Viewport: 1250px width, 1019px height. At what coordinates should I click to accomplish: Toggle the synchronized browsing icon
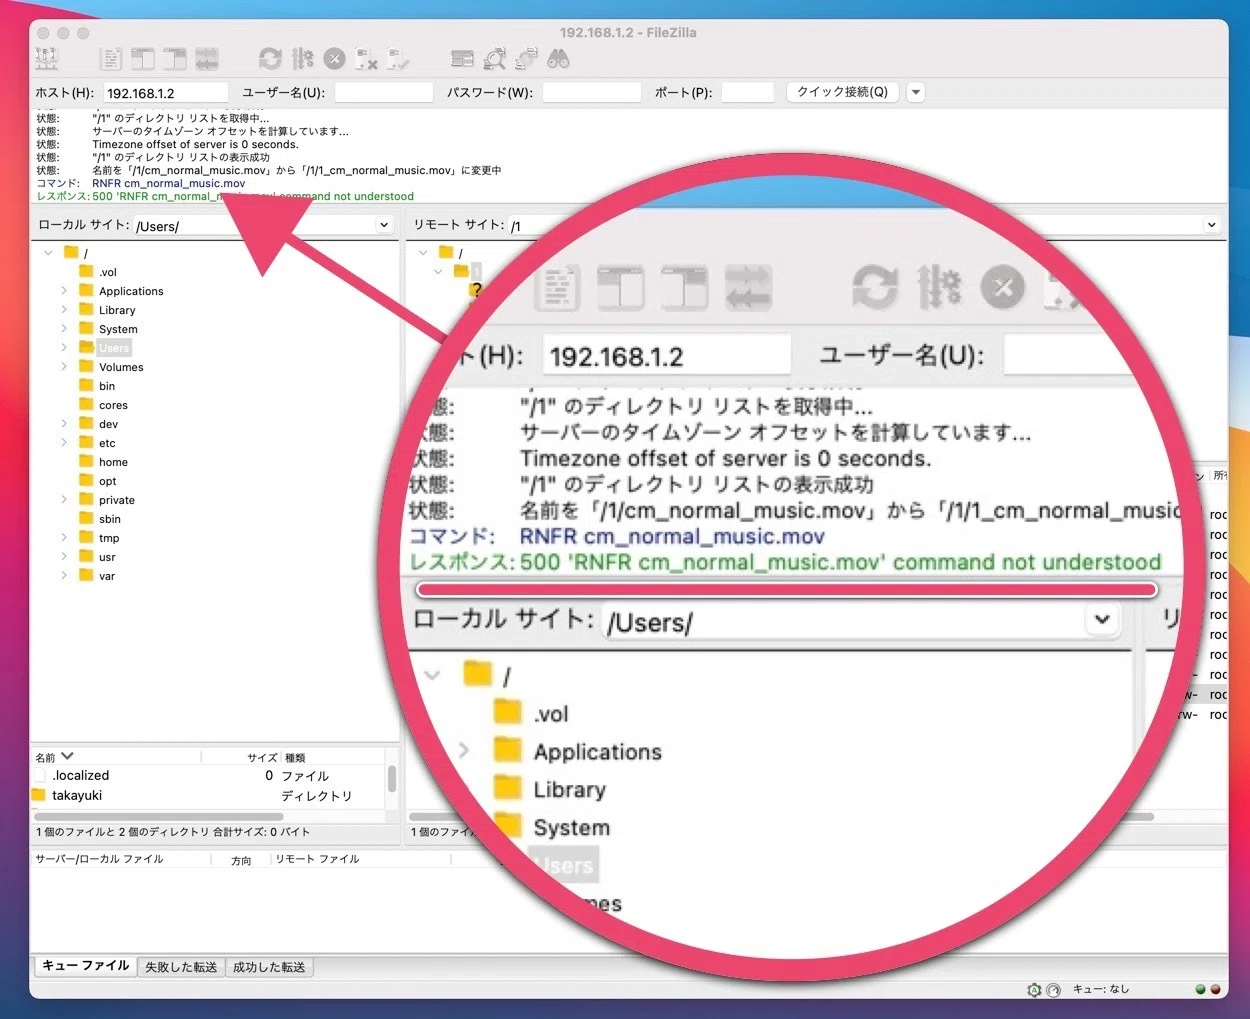526,59
